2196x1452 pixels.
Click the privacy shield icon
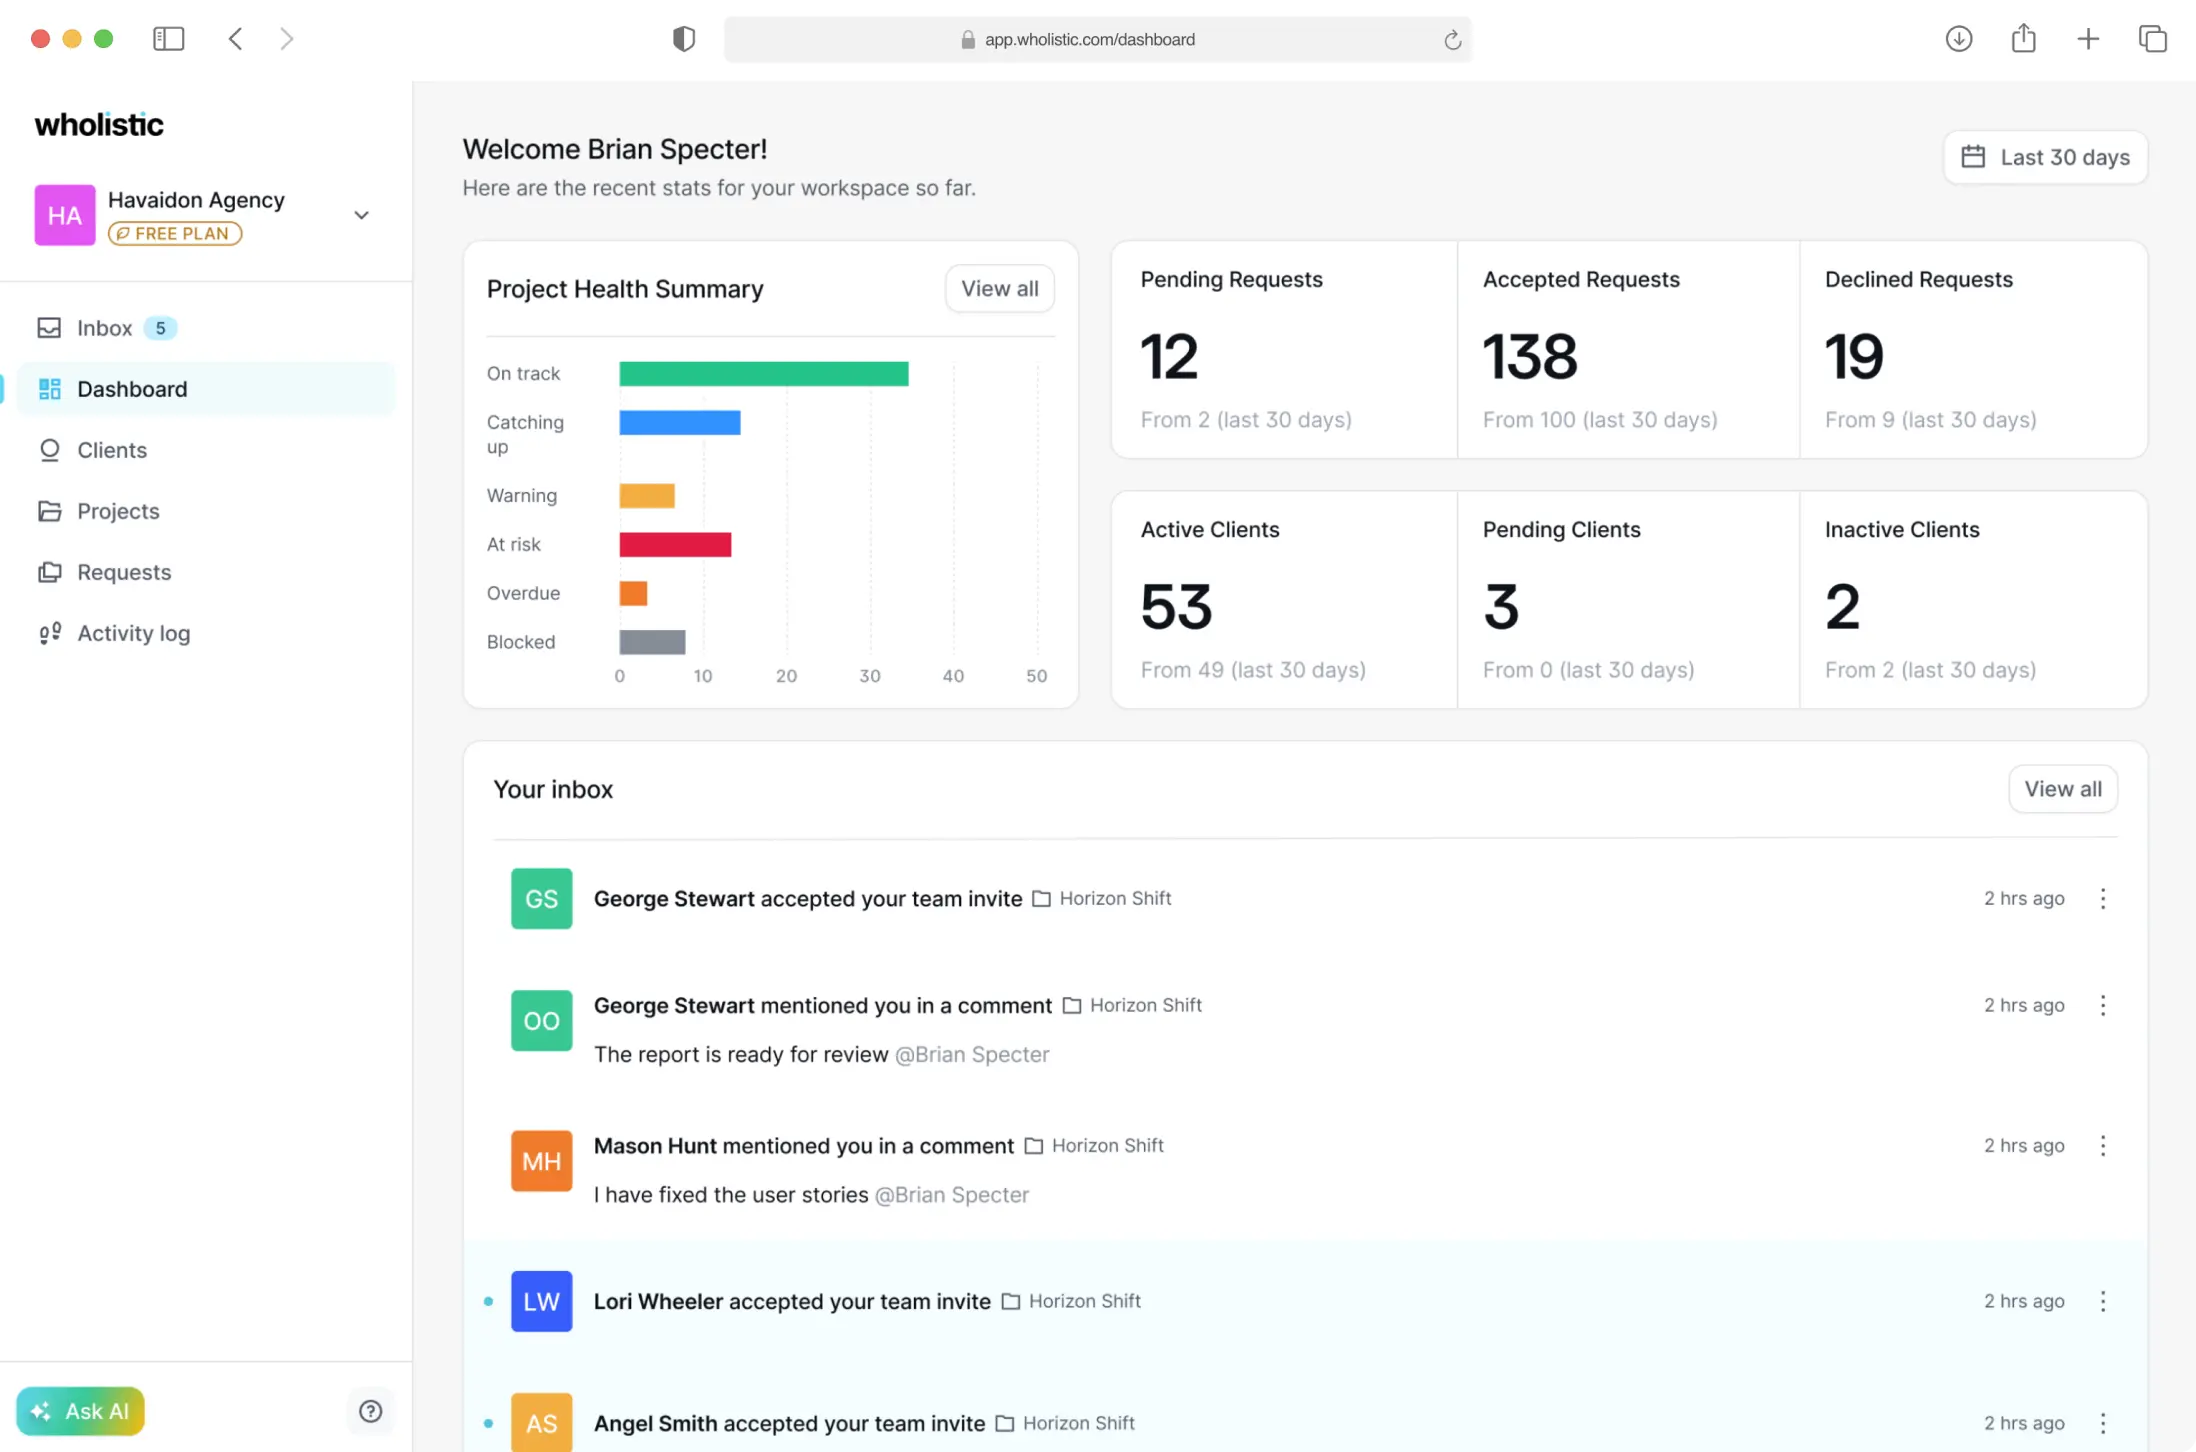click(684, 39)
